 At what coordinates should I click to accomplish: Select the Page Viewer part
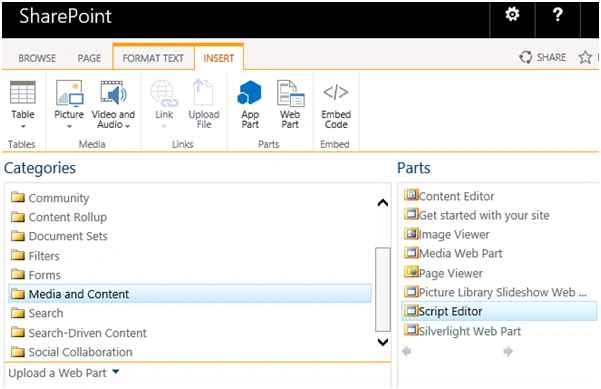[x=443, y=273]
